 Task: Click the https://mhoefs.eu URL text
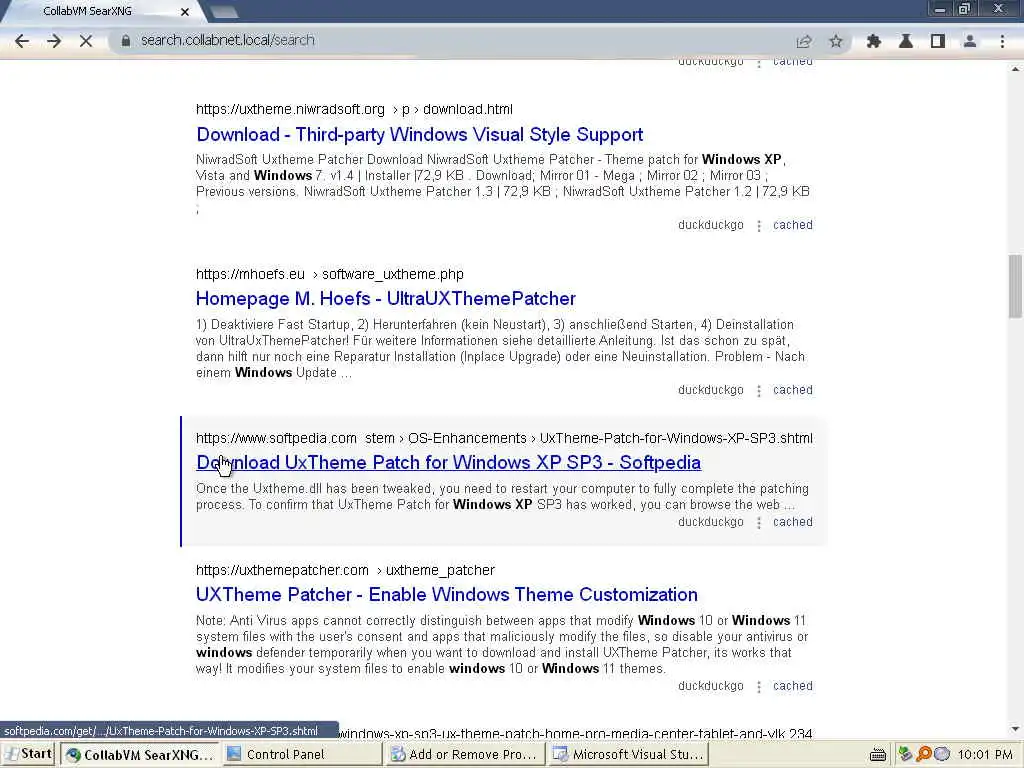click(250, 274)
